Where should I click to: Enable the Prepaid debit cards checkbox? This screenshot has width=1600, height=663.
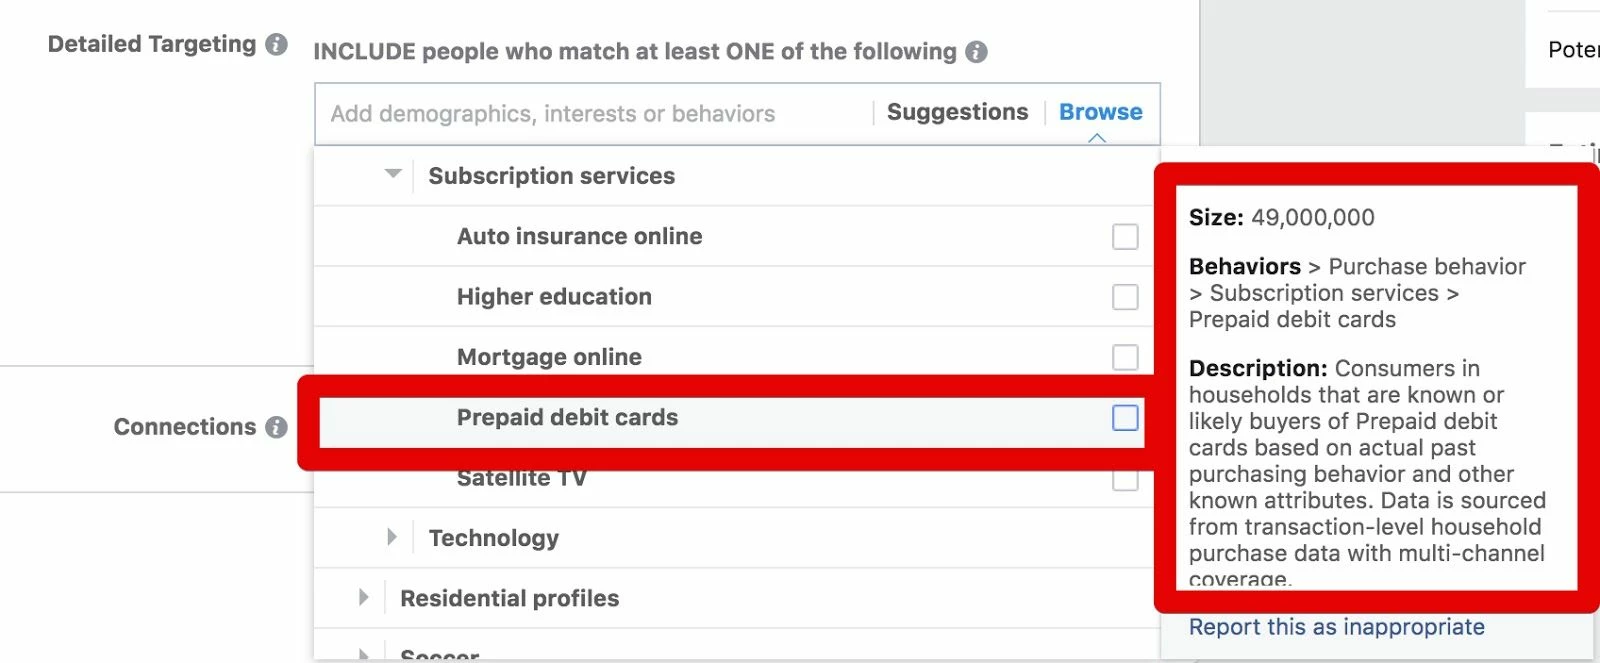(x=1125, y=418)
